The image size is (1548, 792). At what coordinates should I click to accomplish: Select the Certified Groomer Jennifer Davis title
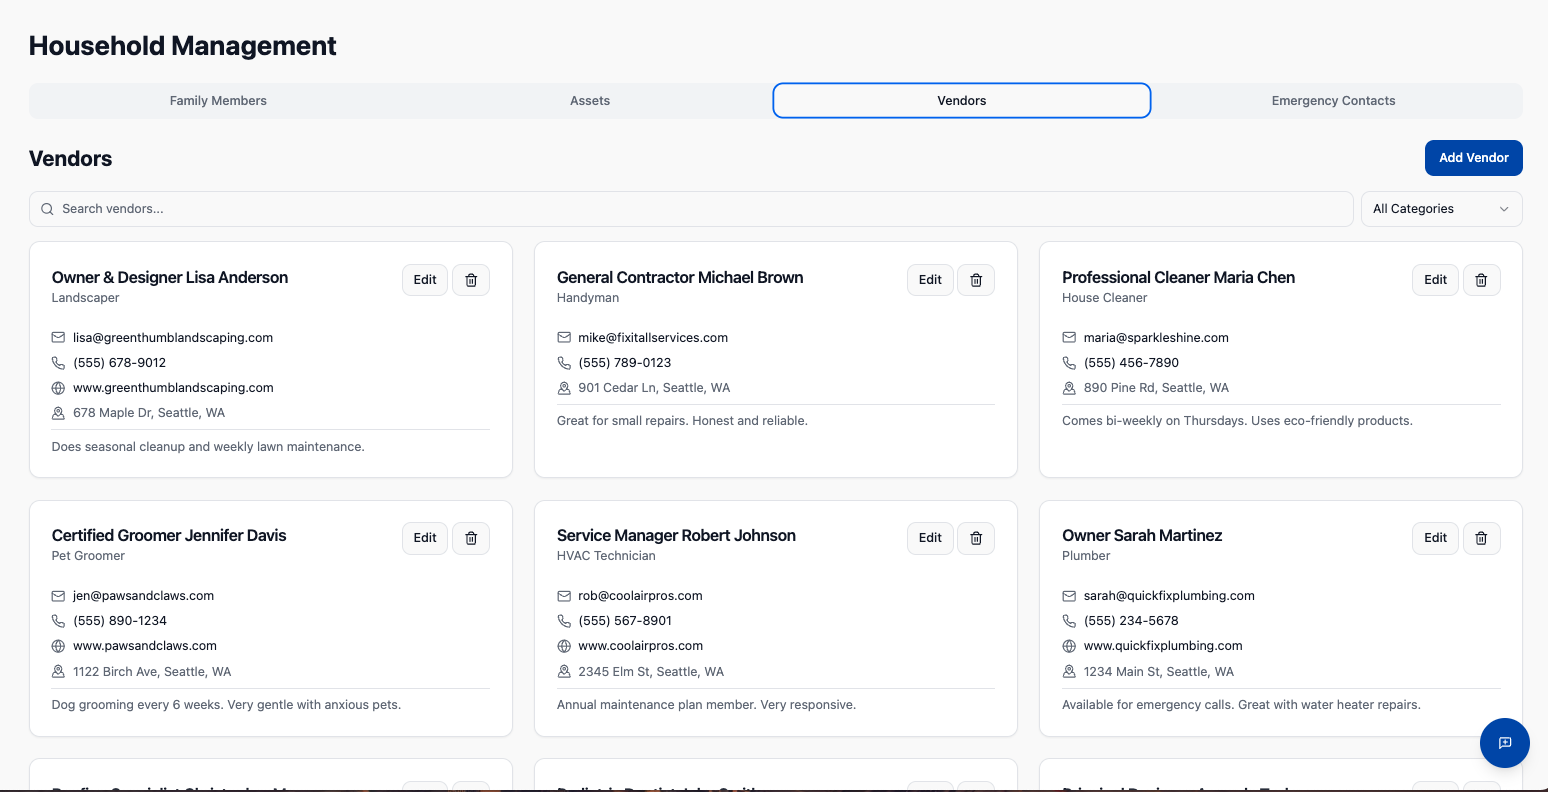(169, 536)
